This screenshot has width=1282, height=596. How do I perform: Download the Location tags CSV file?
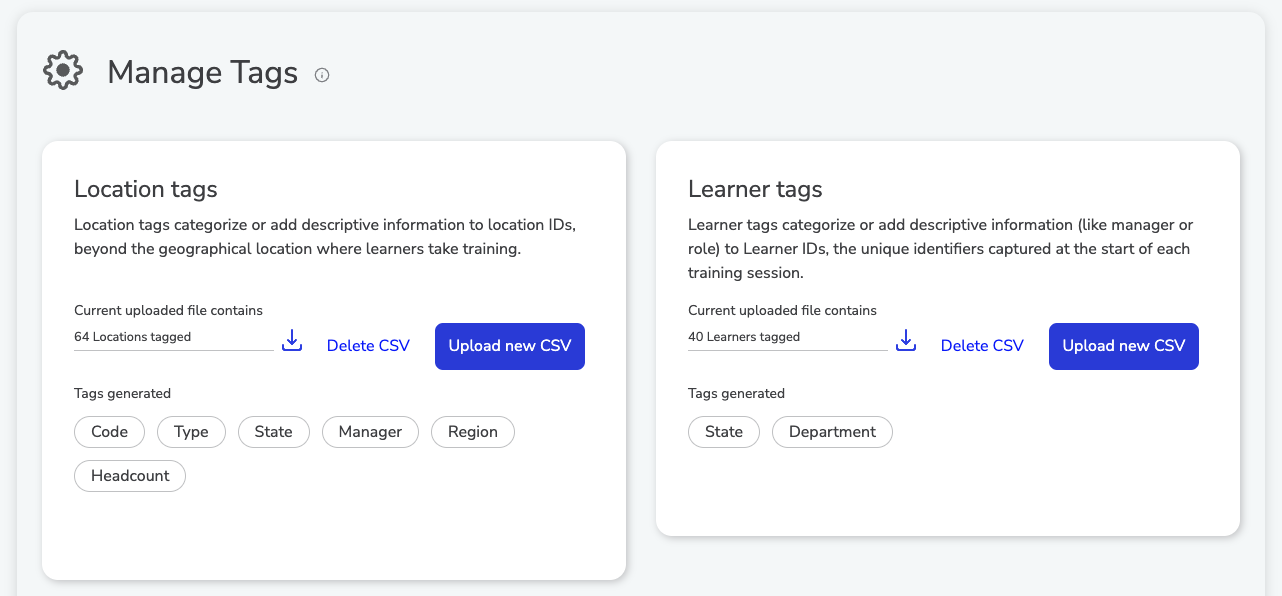pos(292,341)
